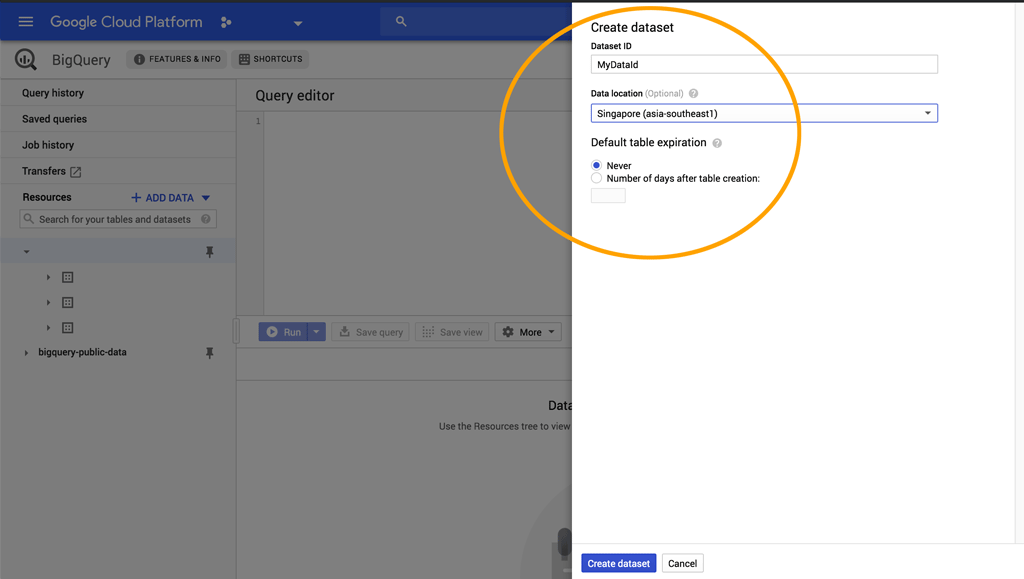The width and height of the screenshot is (1024, 579).
Task: Expand the first dataset in tree
Action: click(48, 277)
